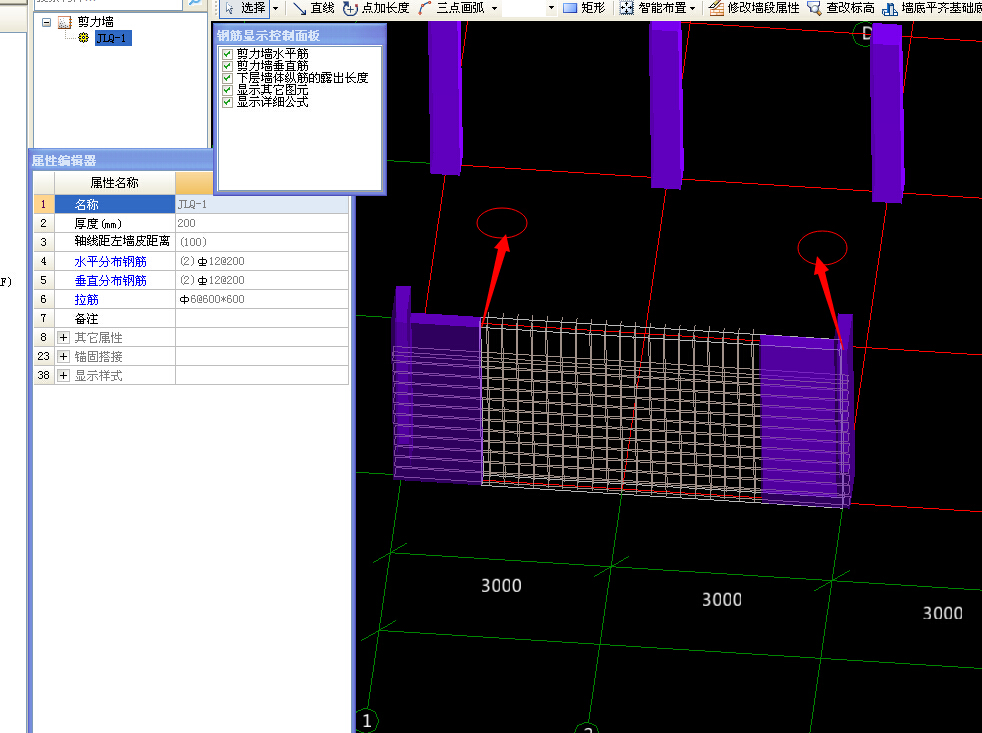Click the middle 3000 dimension label
The image size is (982, 733).
pos(721,600)
